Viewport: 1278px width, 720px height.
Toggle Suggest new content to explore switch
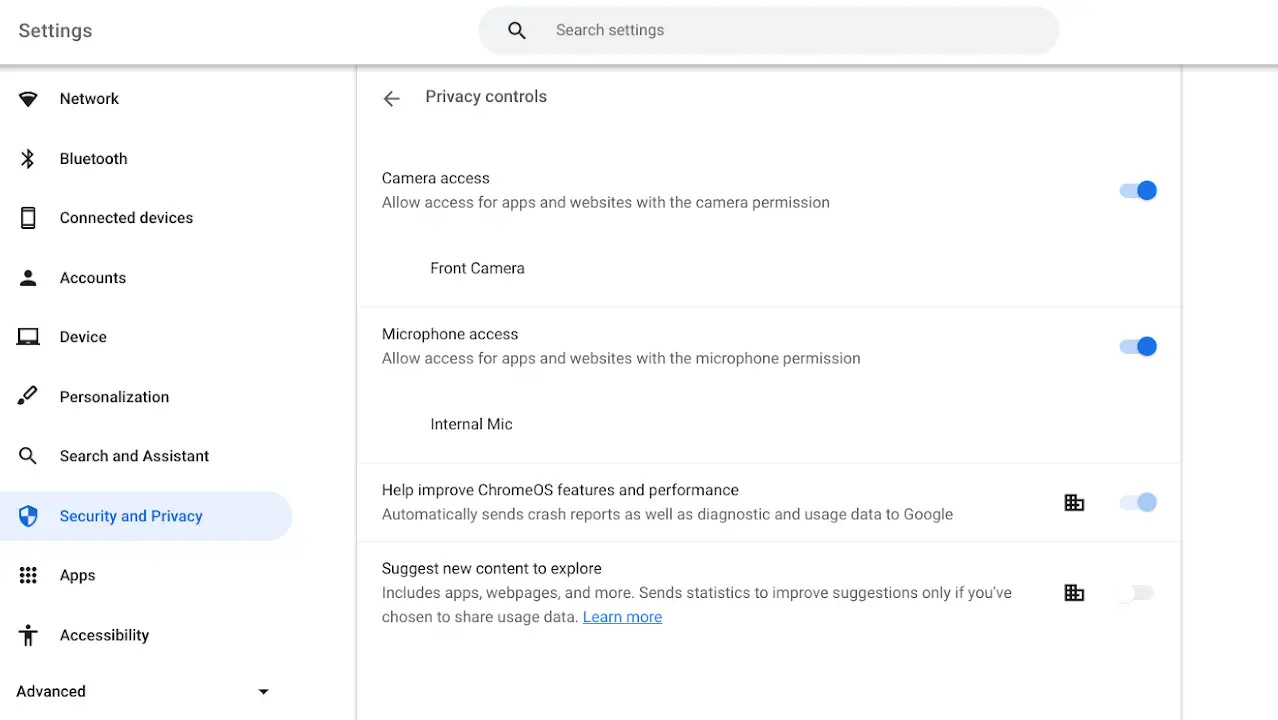pyautogui.click(x=1136, y=593)
